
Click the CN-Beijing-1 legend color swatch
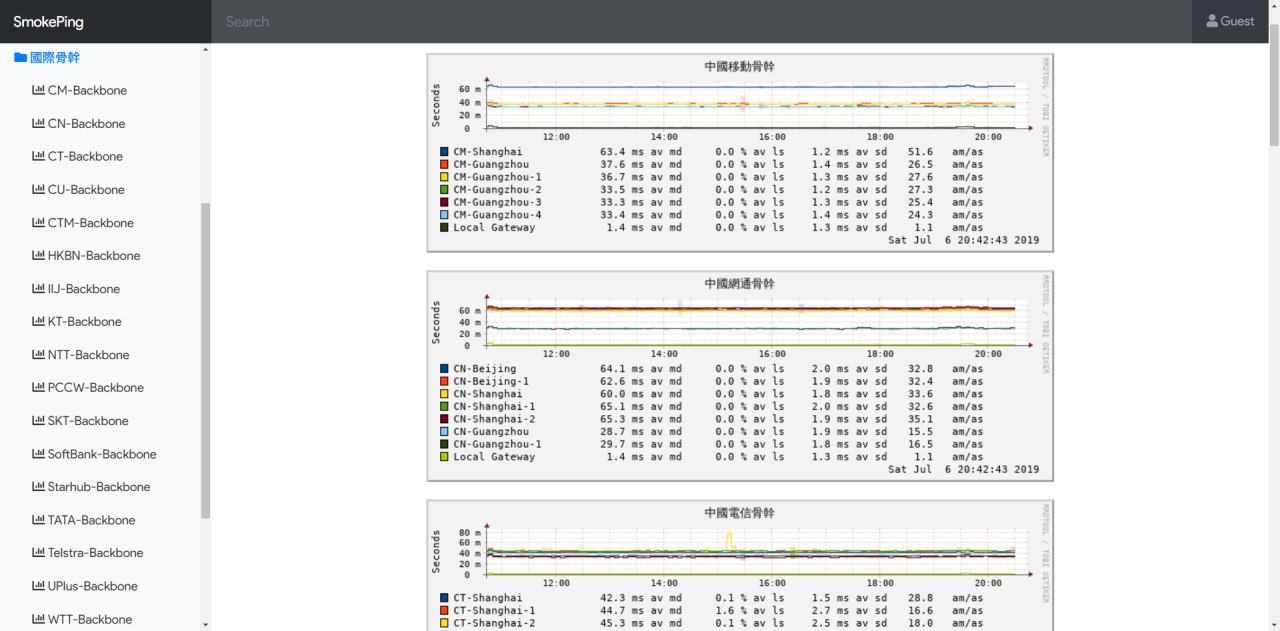[x=444, y=381]
